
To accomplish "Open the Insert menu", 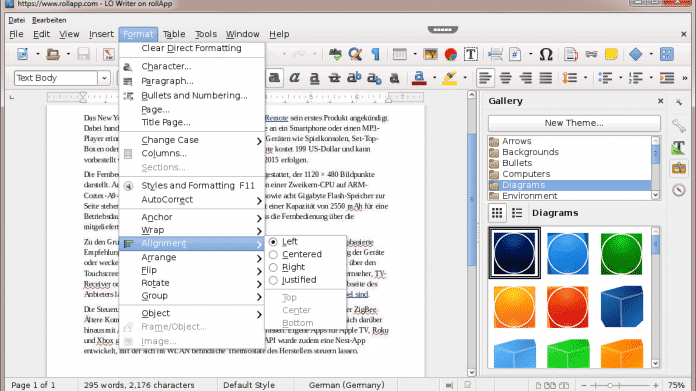I will 101,34.
